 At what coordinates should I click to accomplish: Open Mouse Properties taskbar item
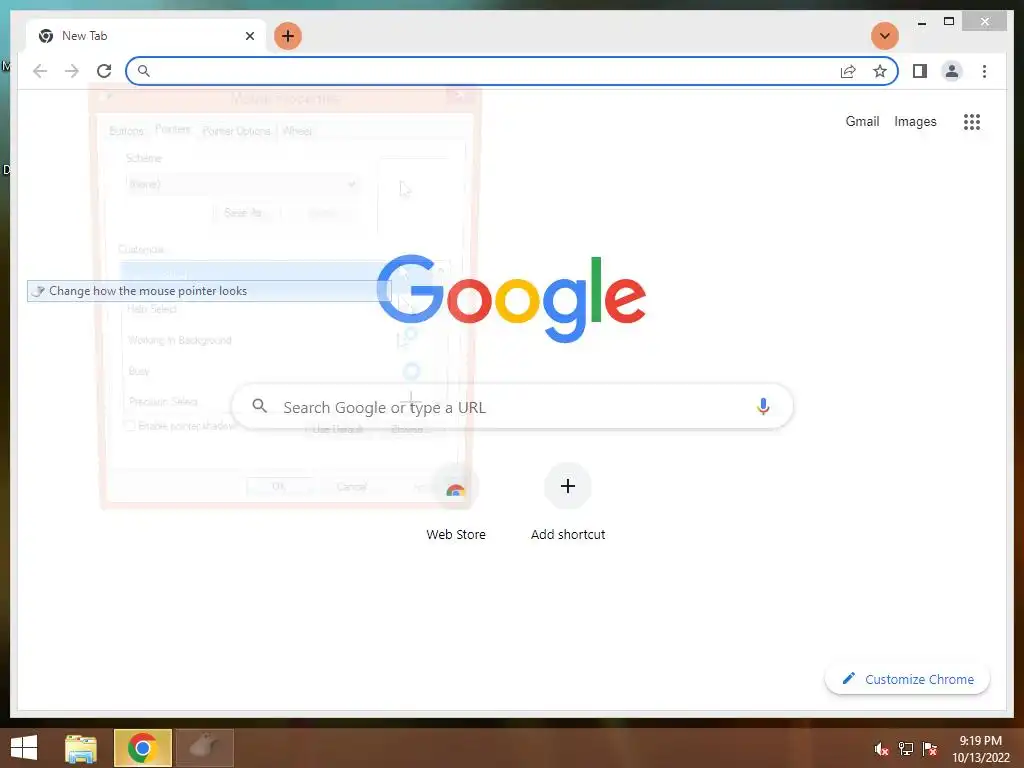pos(205,748)
